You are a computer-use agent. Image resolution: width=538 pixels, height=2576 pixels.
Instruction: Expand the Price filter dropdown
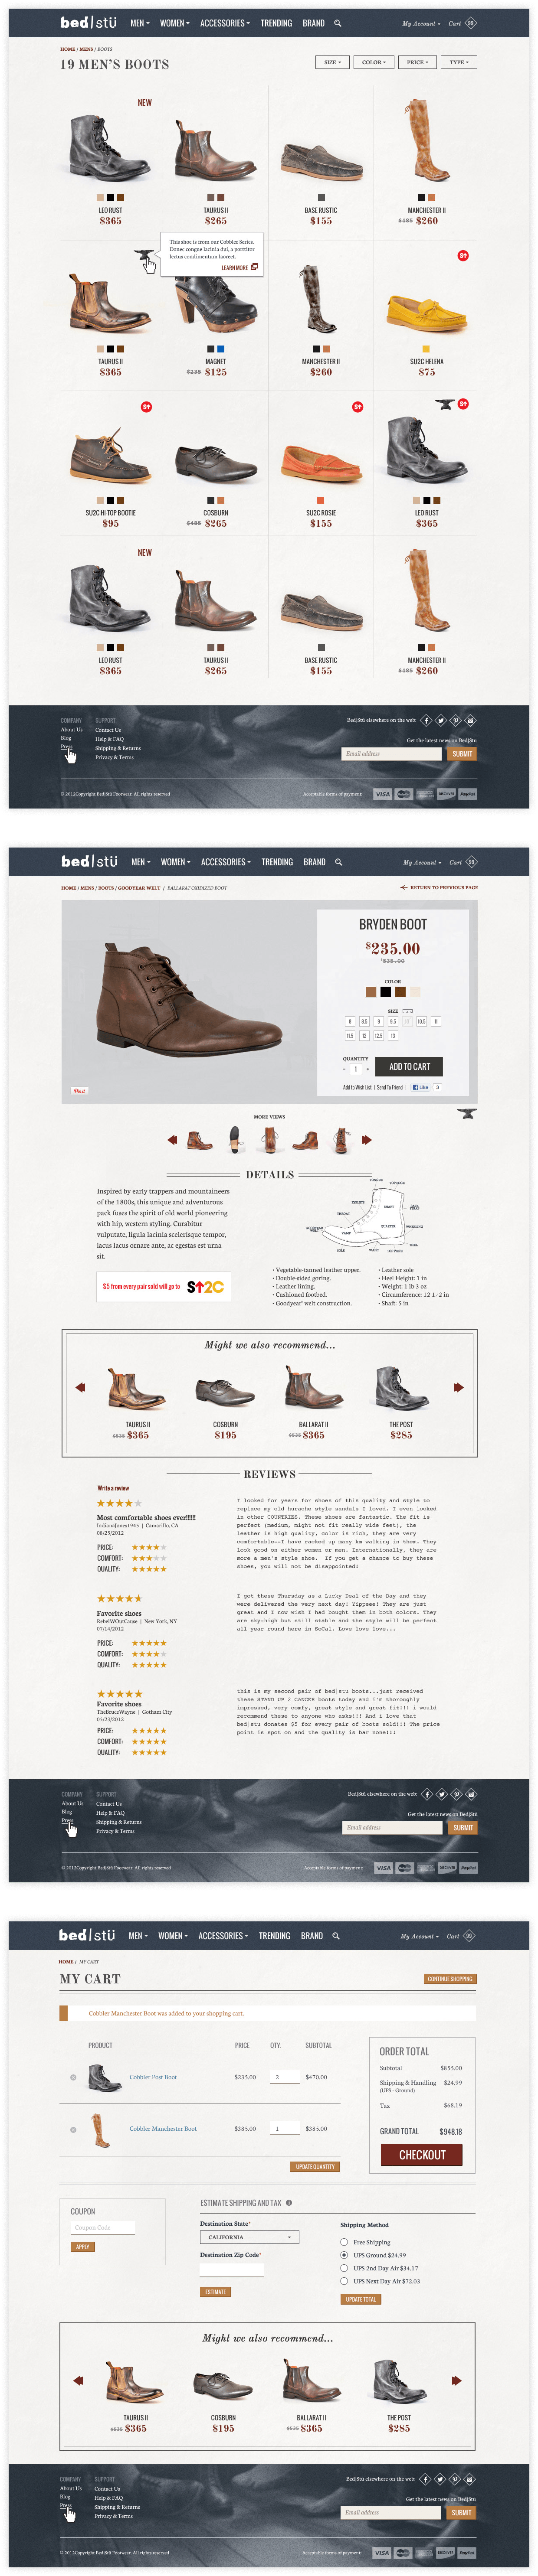pos(417,62)
